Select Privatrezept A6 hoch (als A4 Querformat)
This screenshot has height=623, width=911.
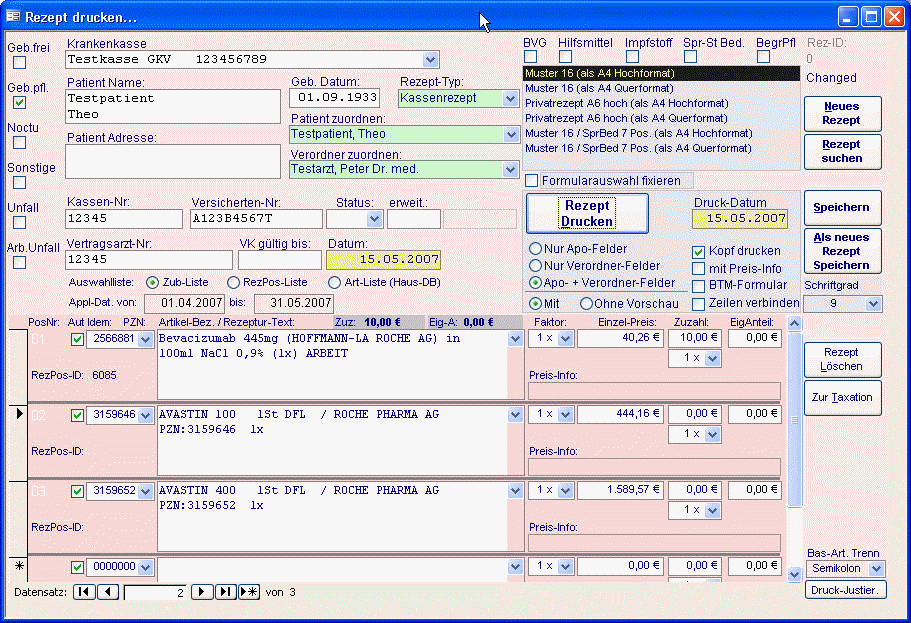pos(626,119)
